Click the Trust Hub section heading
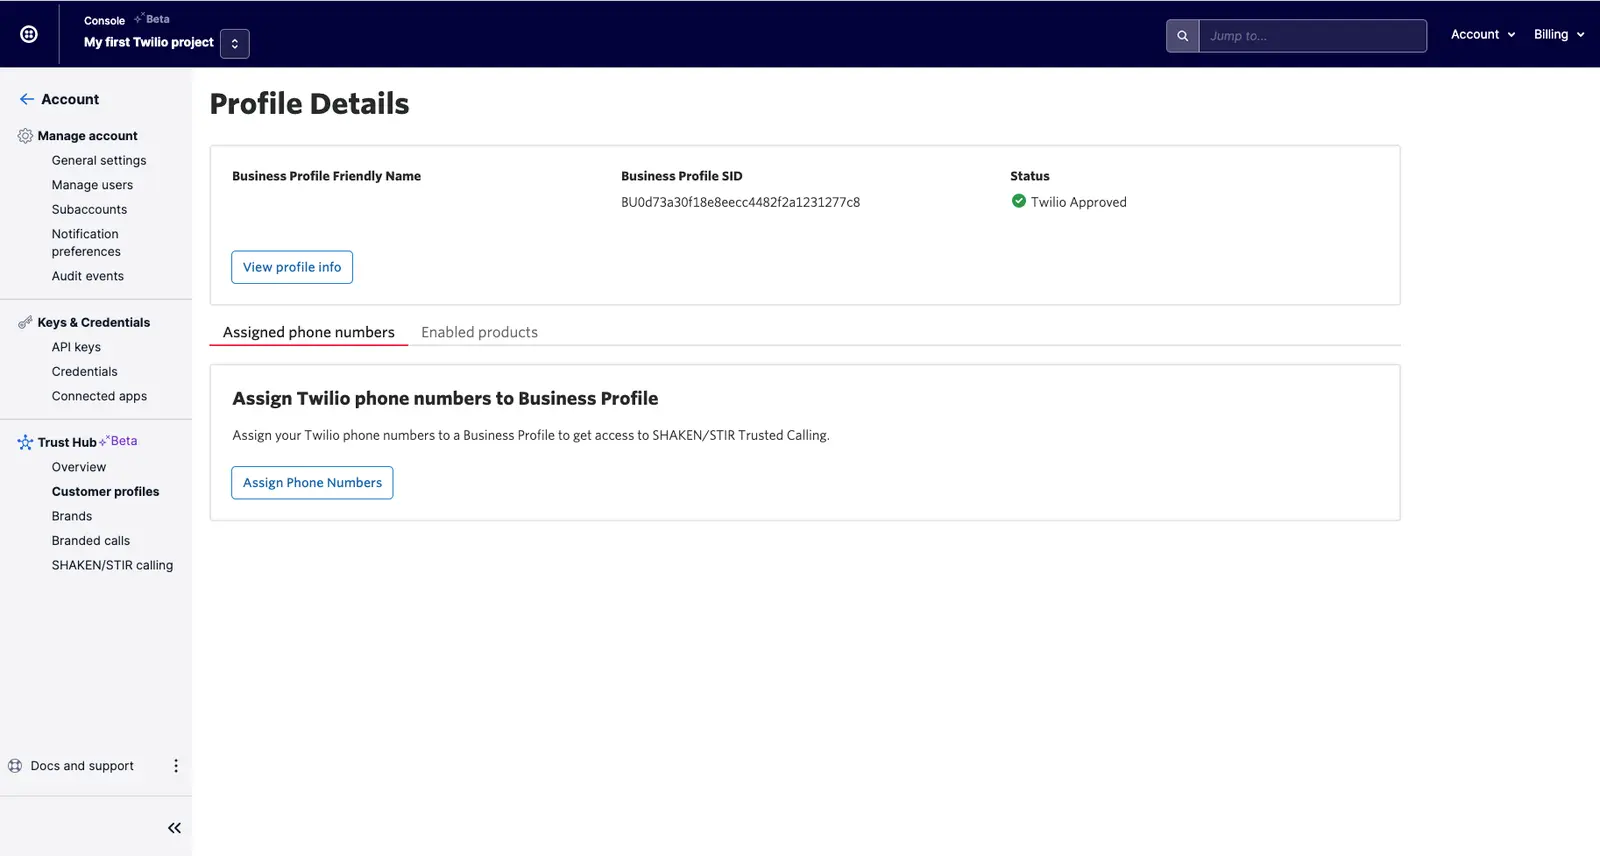The width and height of the screenshot is (1600, 856). point(67,442)
